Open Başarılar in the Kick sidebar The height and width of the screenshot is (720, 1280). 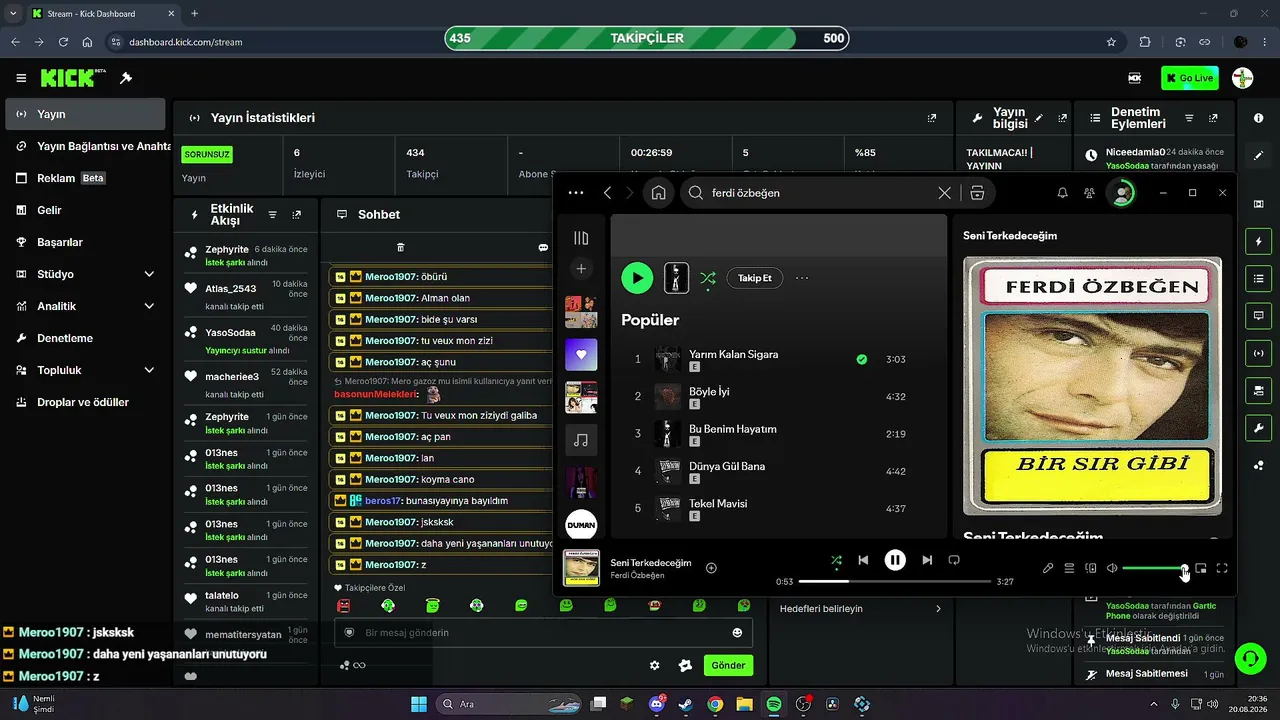coord(85,242)
